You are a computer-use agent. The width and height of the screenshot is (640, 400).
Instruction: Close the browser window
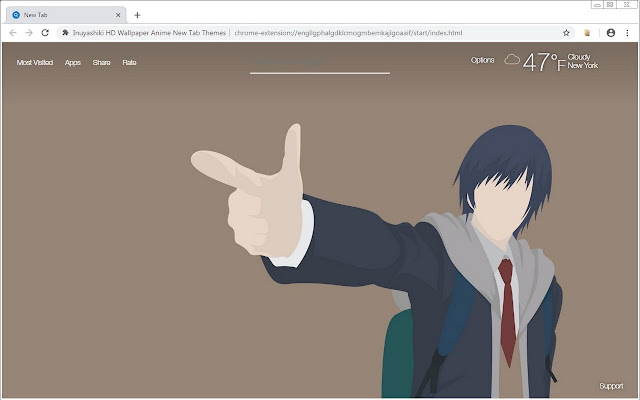click(x=627, y=5)
